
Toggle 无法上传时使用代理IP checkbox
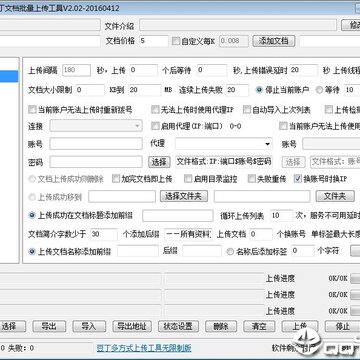[155, 109]
